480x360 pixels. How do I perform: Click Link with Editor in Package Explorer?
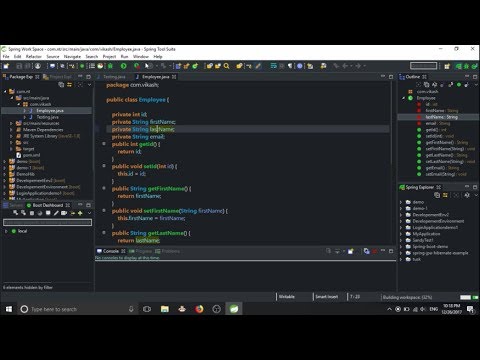pos(69,85)
